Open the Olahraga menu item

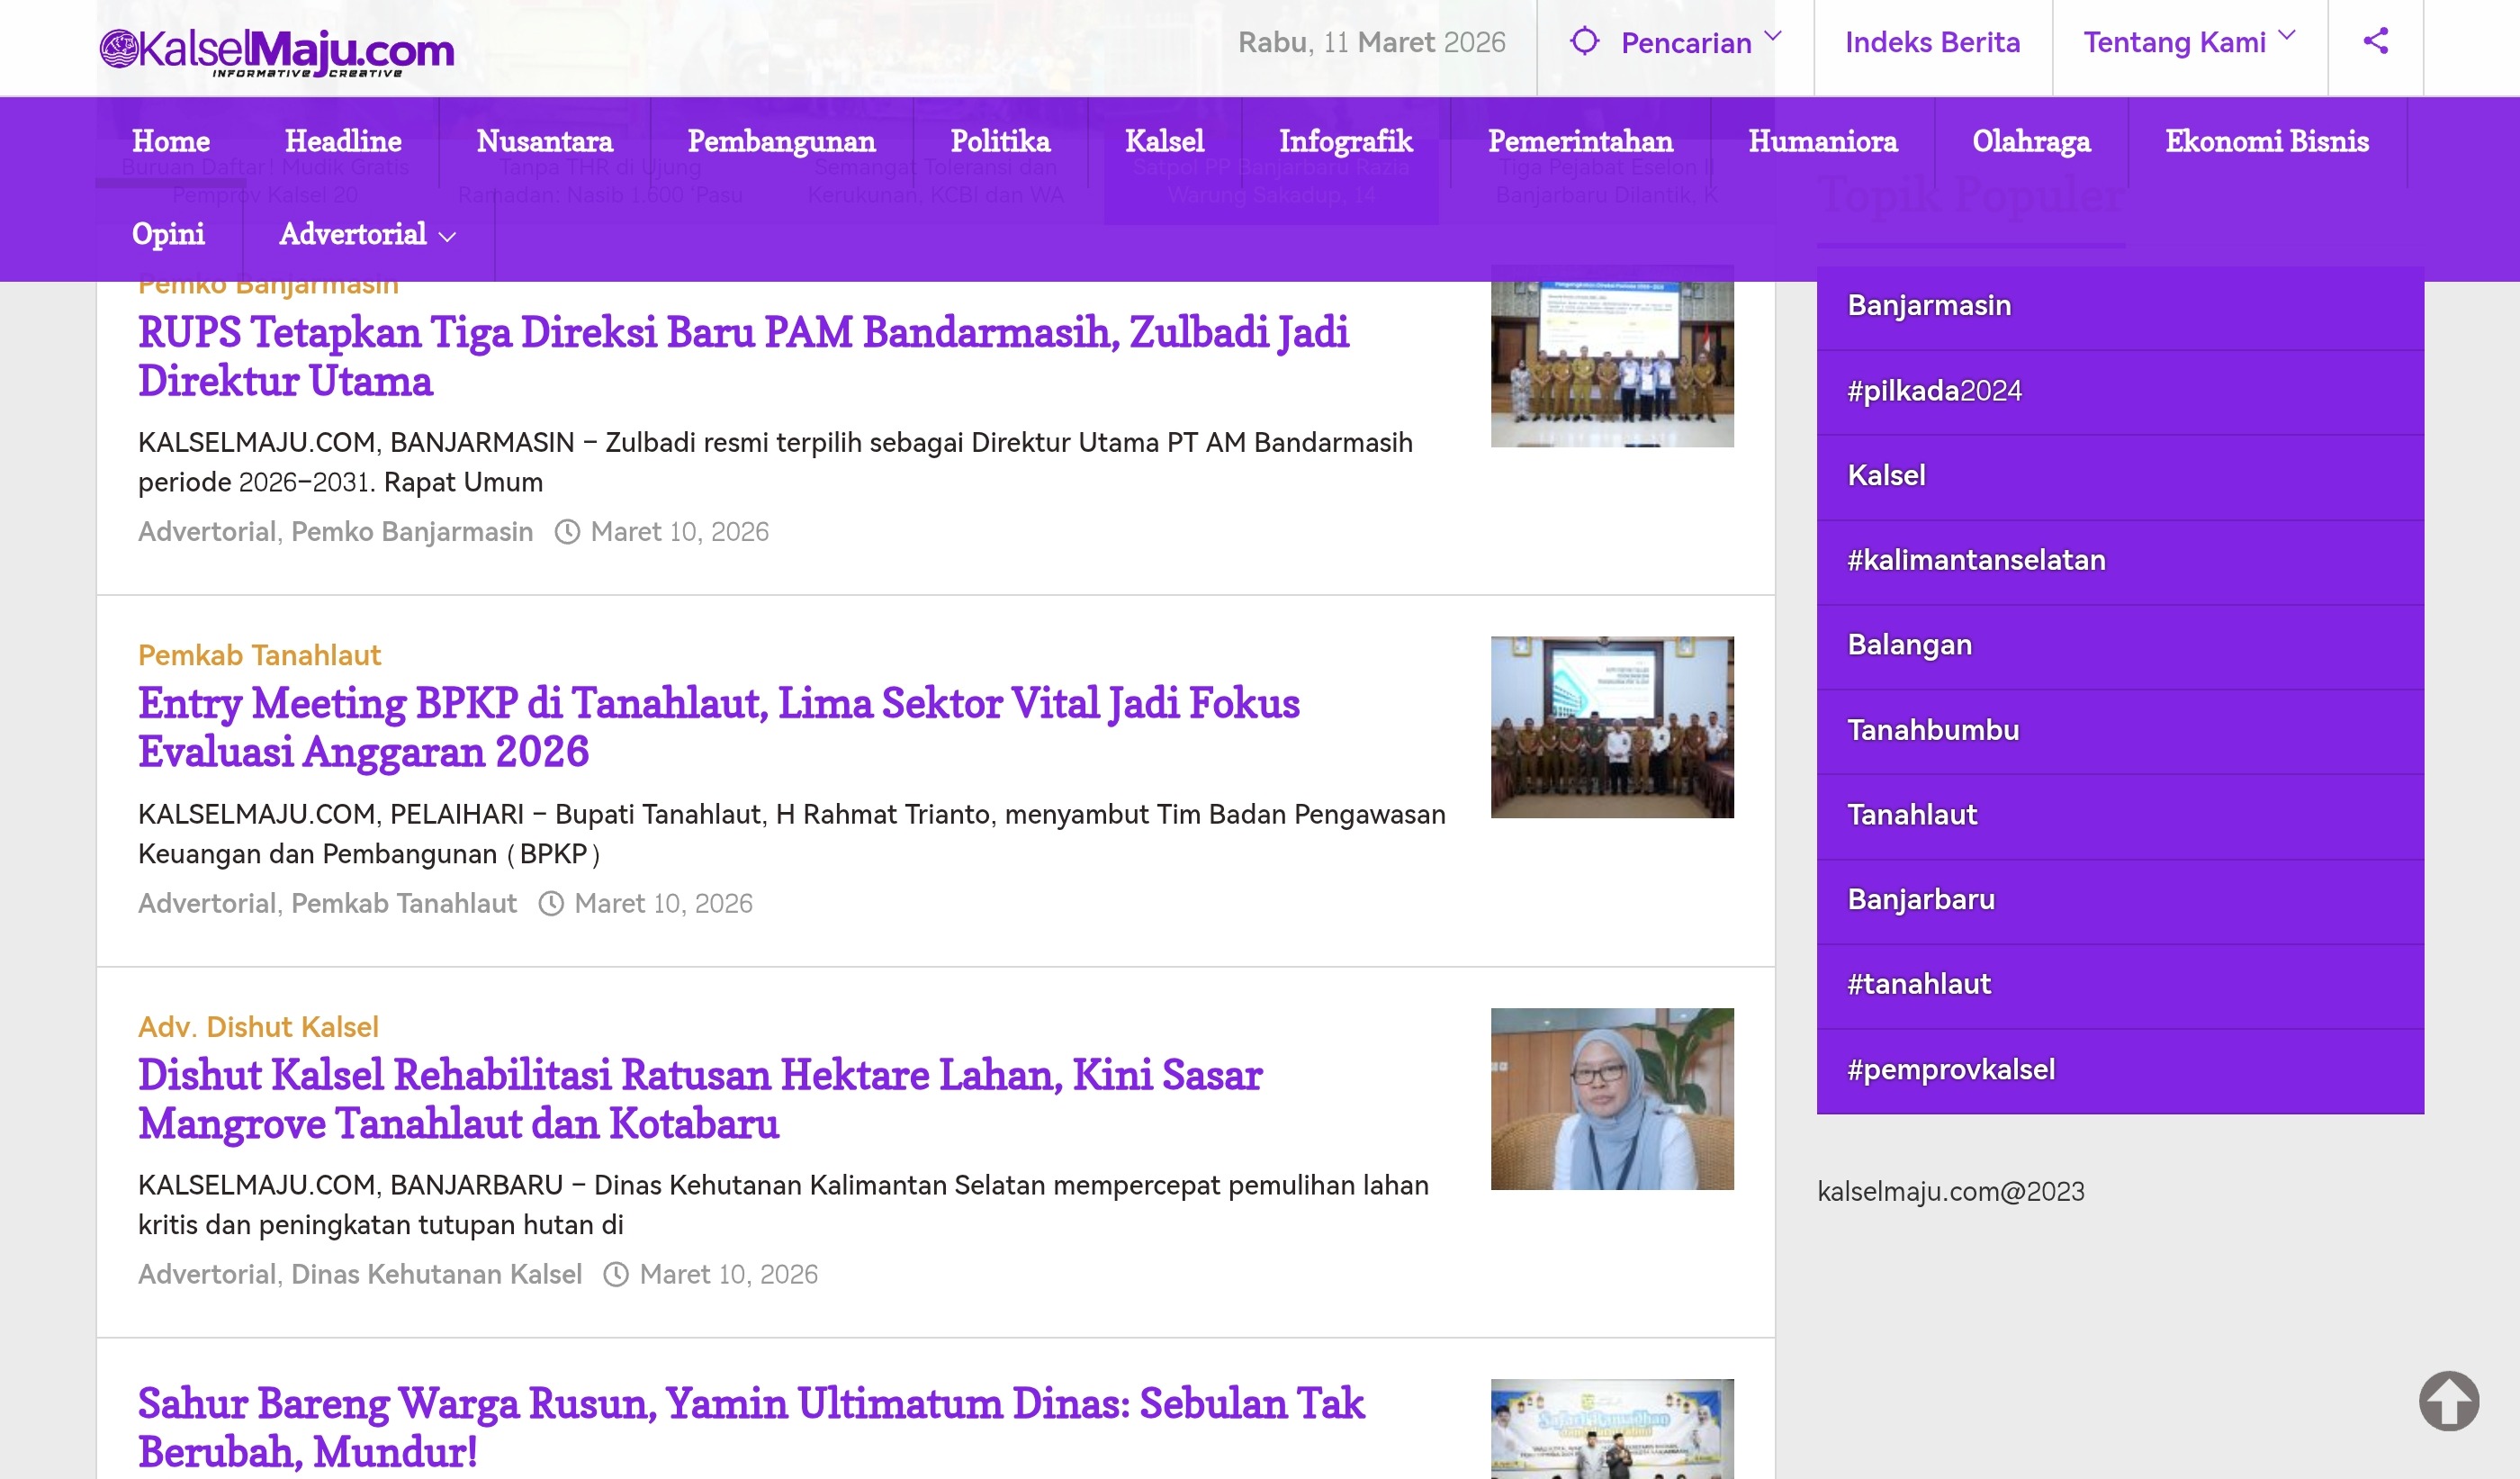coord(2031,141)
